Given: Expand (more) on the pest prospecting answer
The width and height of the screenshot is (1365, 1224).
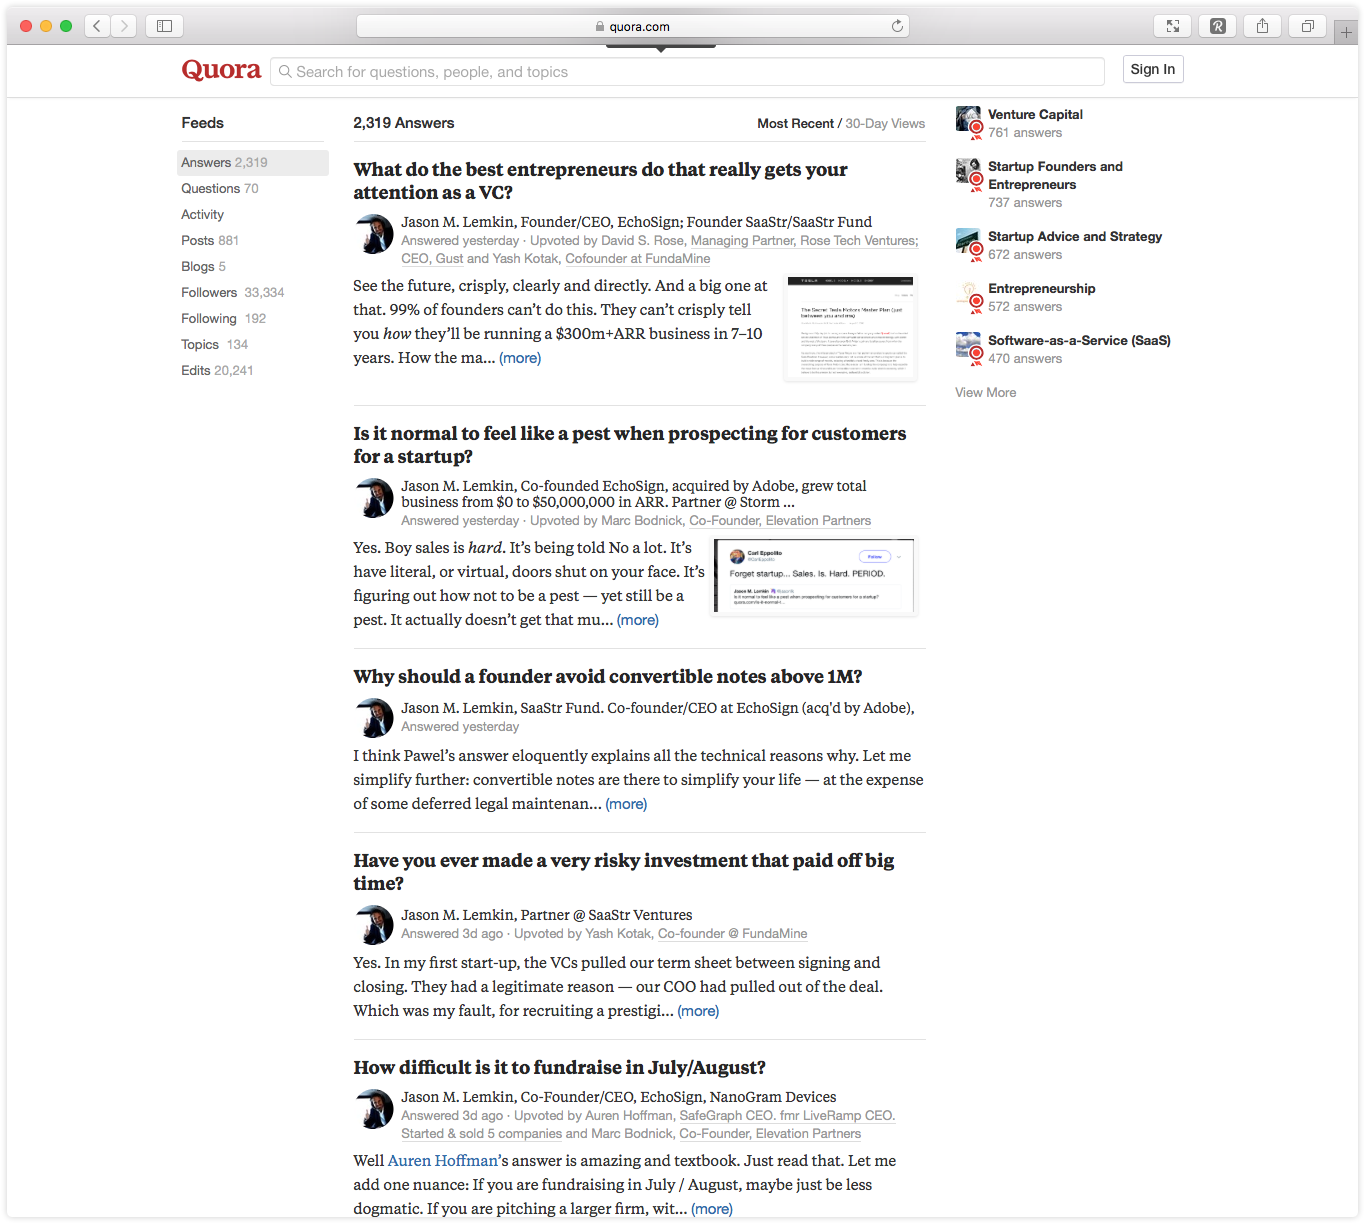Looking at the screenshot, I should [638, 620].
